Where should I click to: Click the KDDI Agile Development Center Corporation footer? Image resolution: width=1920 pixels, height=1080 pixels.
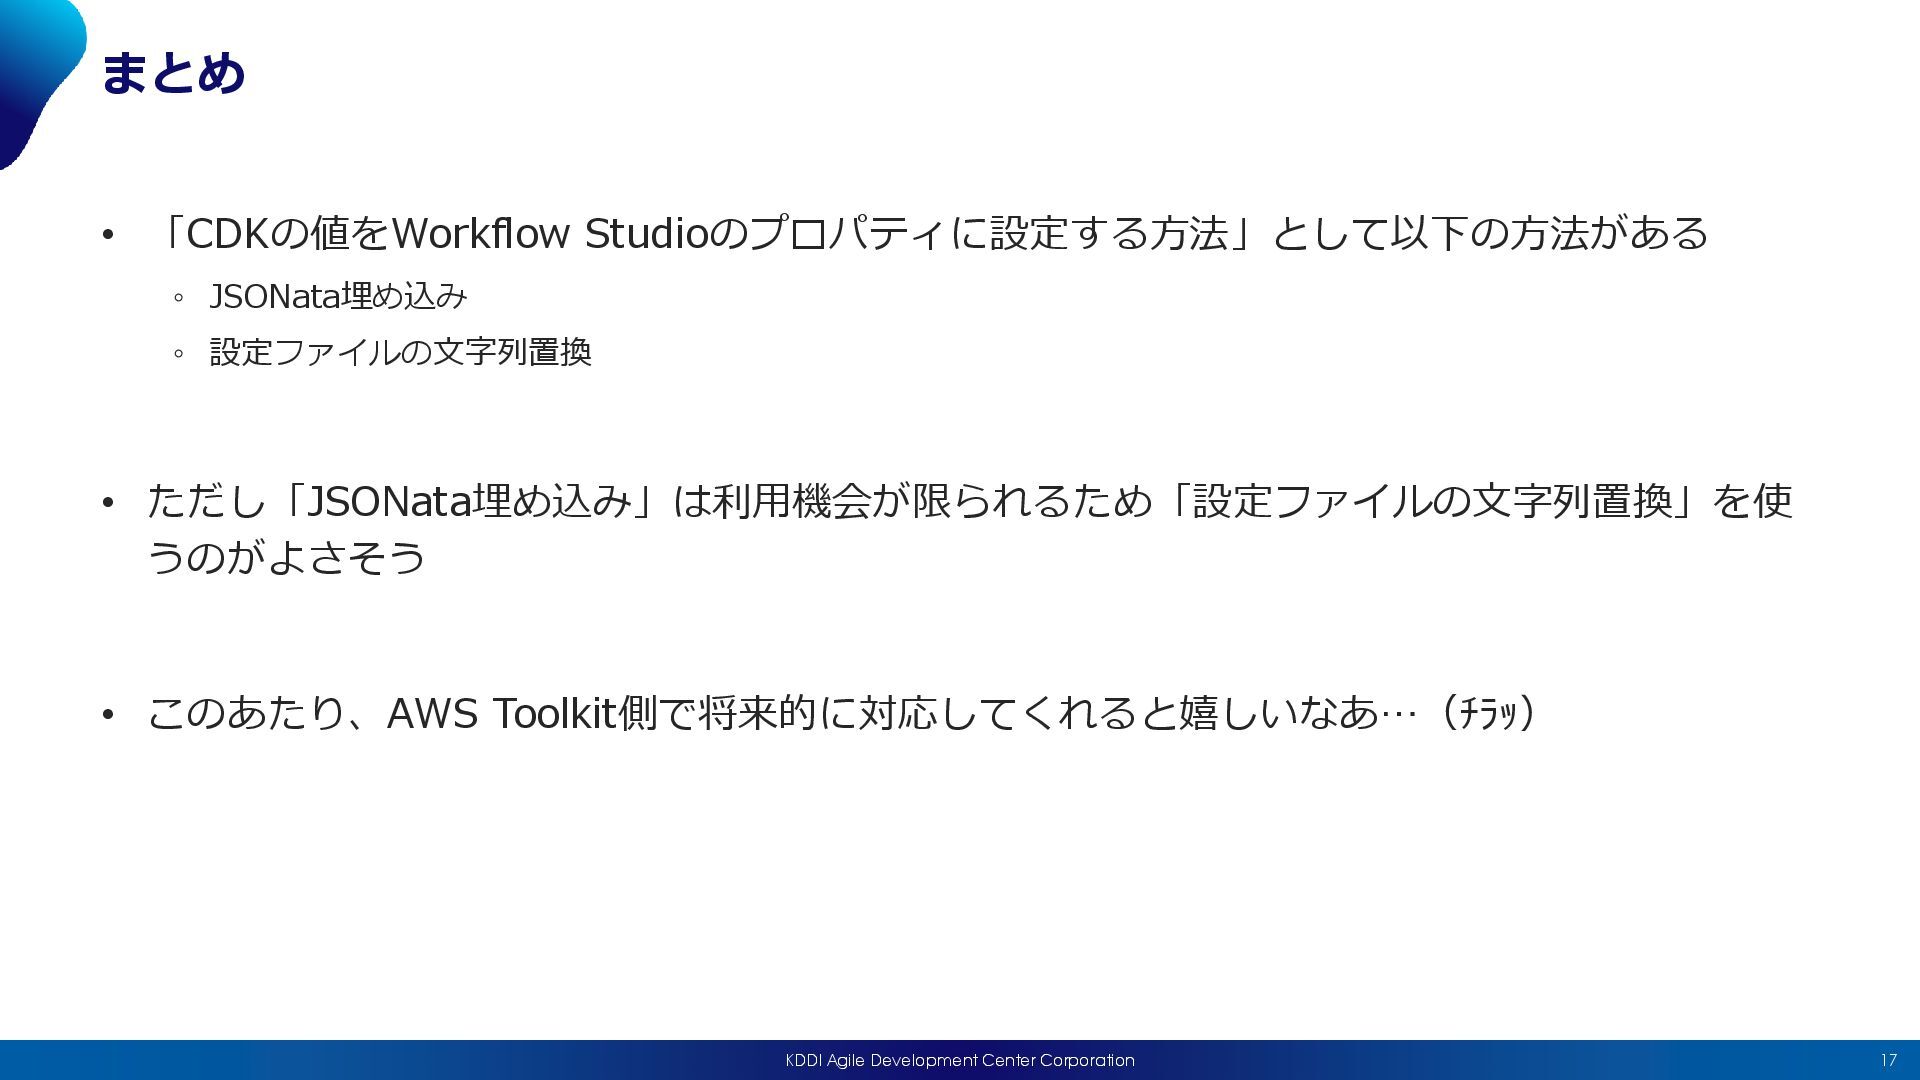959,1060
